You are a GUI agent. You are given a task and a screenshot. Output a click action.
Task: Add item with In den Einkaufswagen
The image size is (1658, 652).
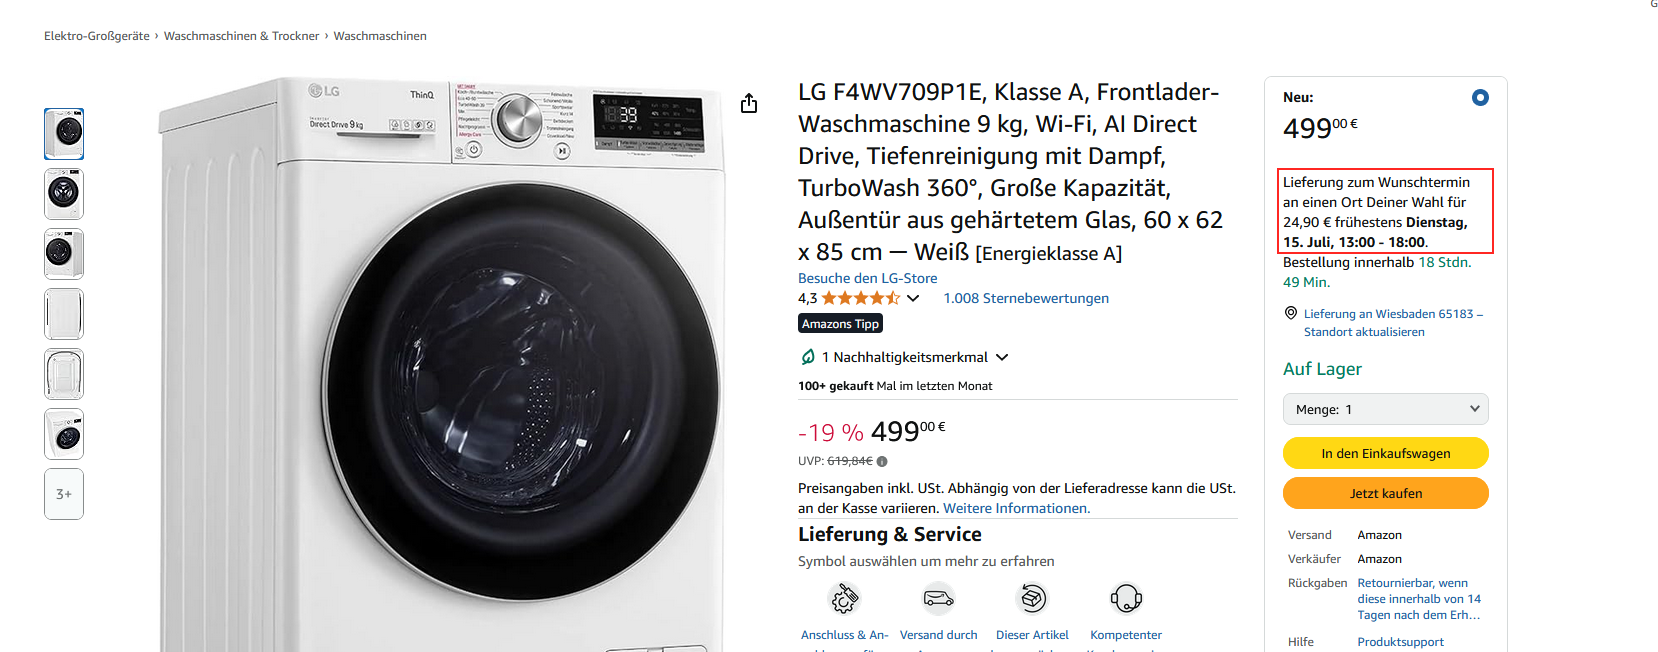tap(1385, 453)
